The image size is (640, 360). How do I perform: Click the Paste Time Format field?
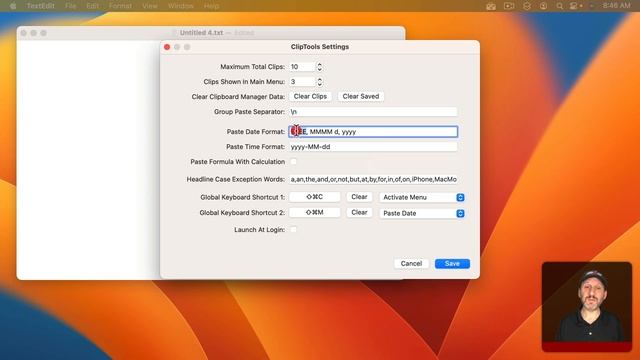pos(373,147)
